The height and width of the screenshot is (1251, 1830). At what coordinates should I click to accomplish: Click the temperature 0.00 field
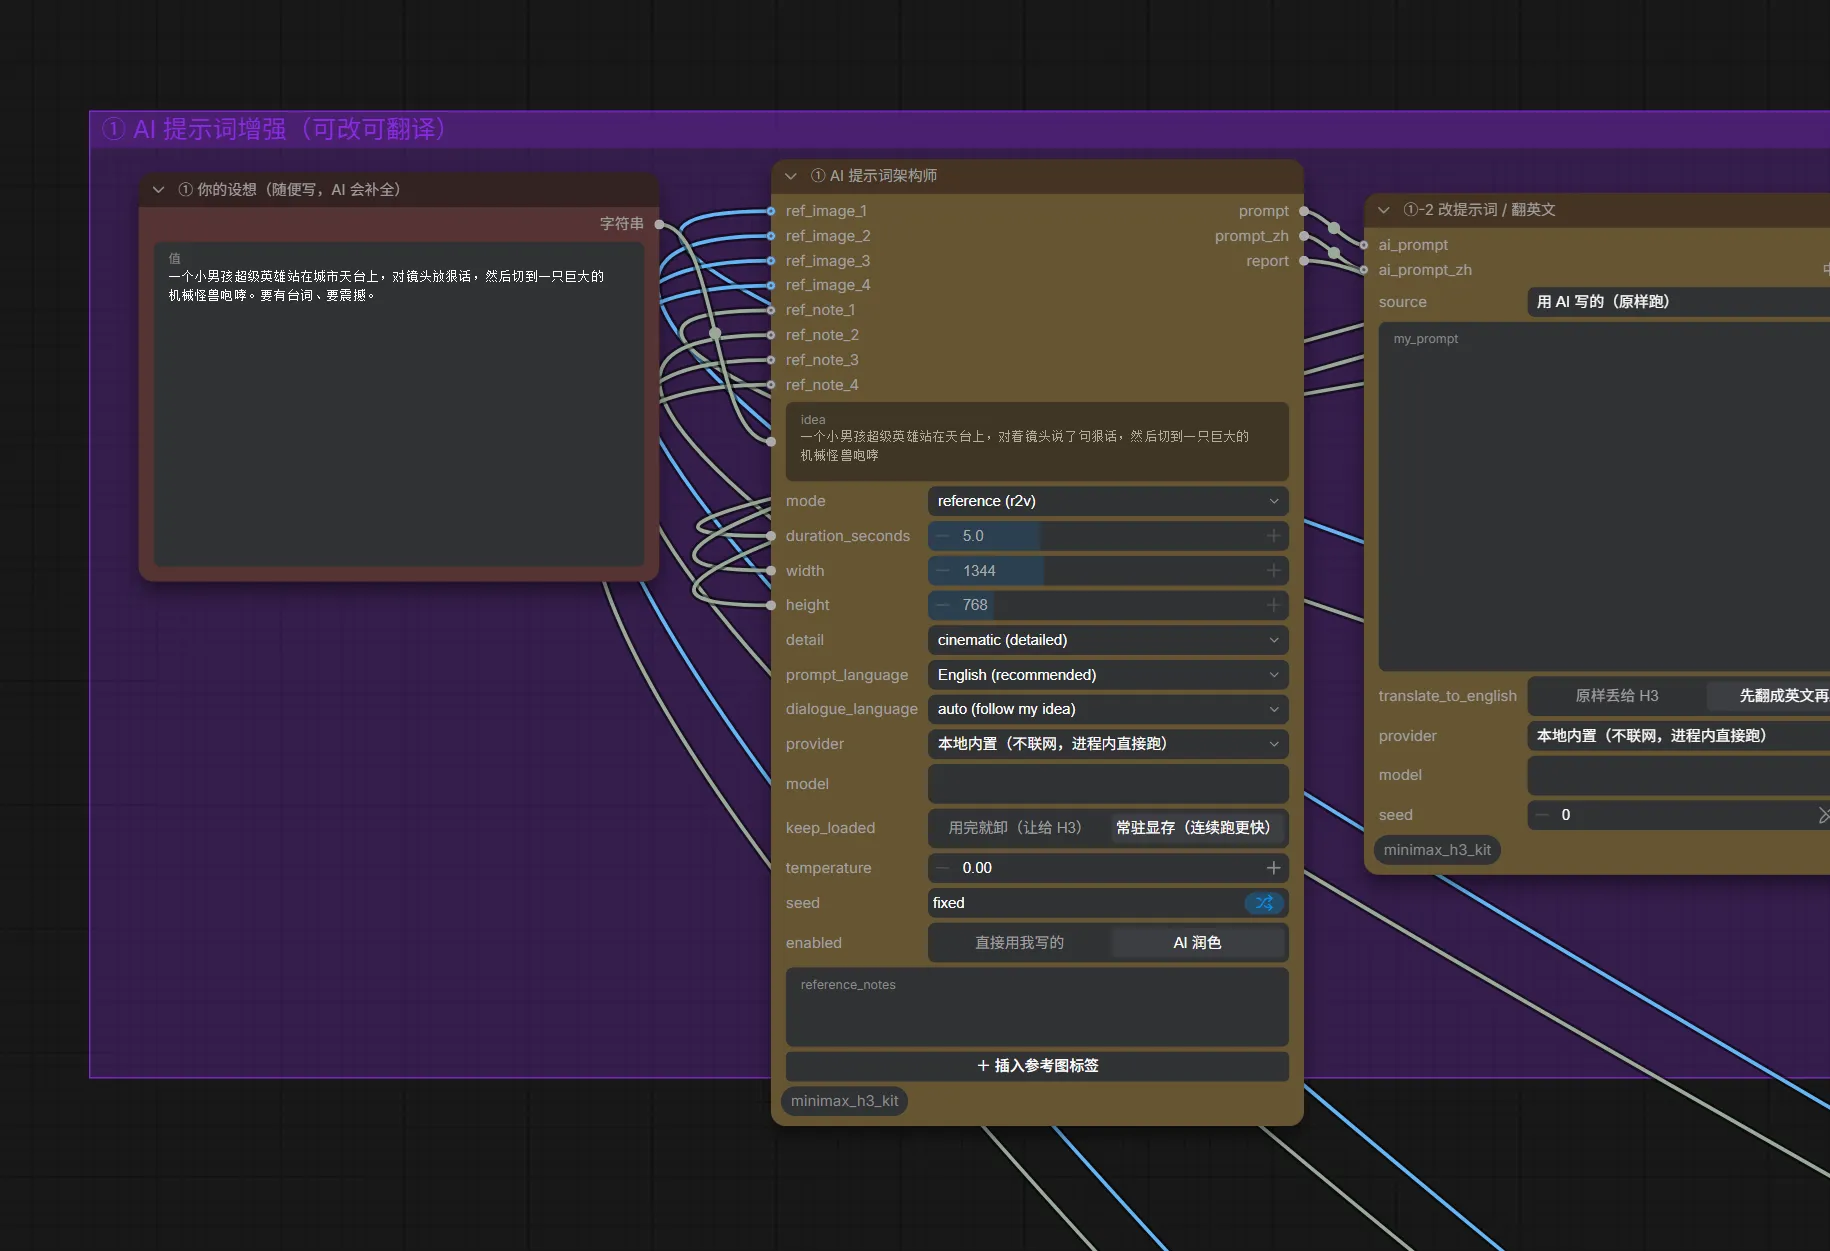(1108, 868)
